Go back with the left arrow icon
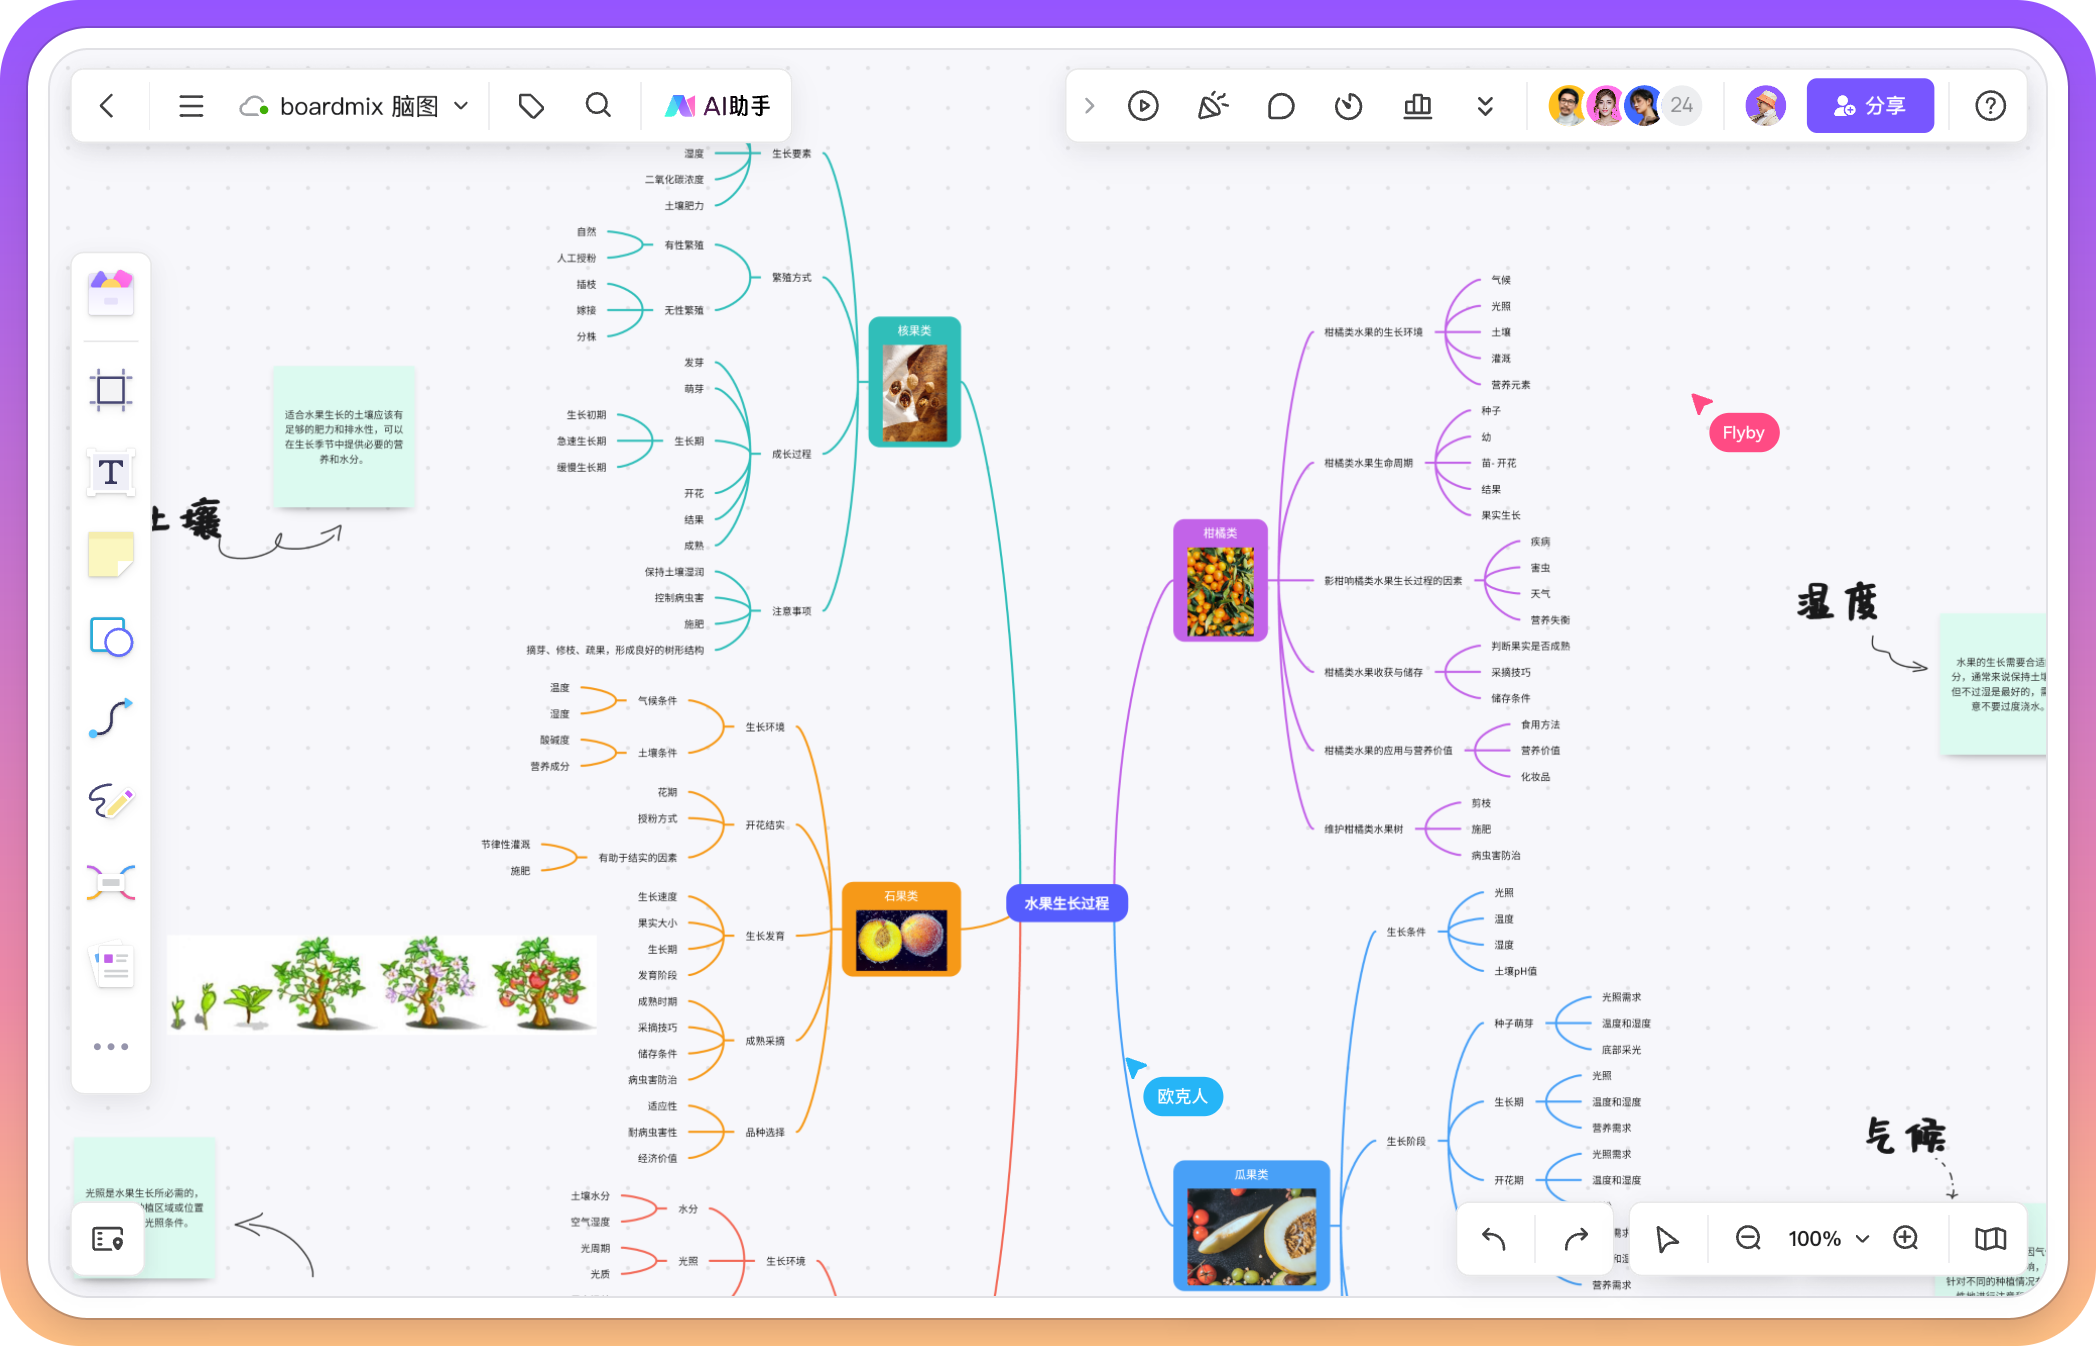Screen dimensions: 2096x1346 pos(107,105)
